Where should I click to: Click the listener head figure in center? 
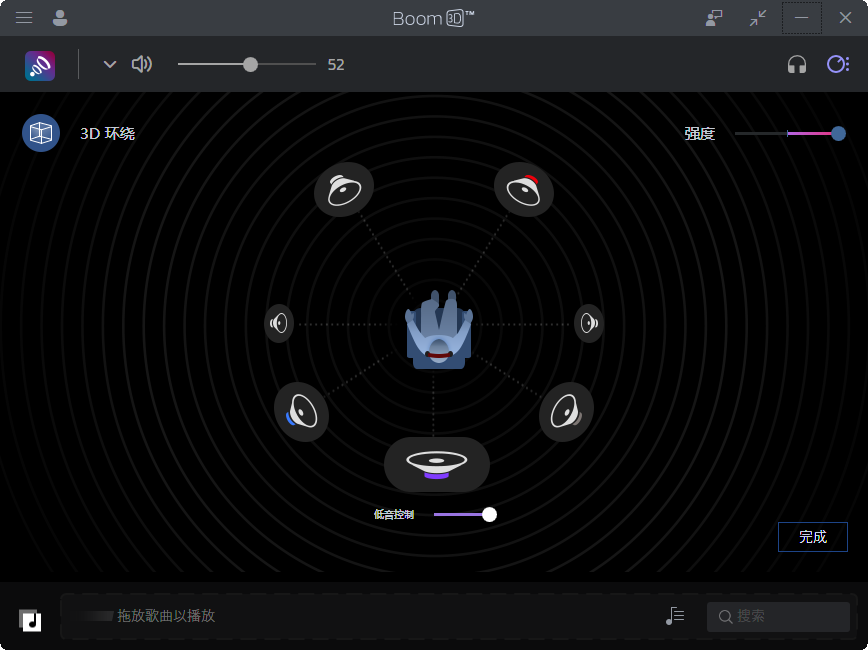coord(439,329)
